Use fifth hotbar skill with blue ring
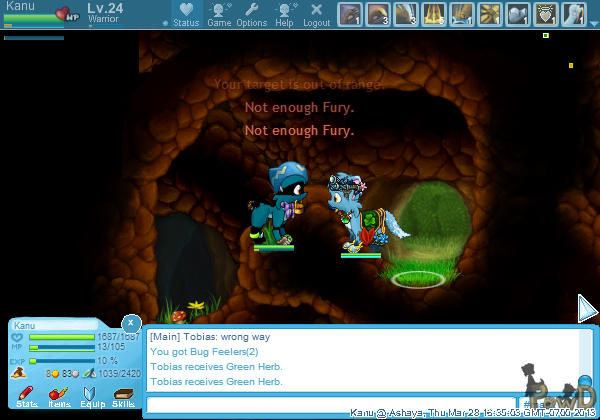The height and width of the screenshot is (420, 600). coord(461,14)
